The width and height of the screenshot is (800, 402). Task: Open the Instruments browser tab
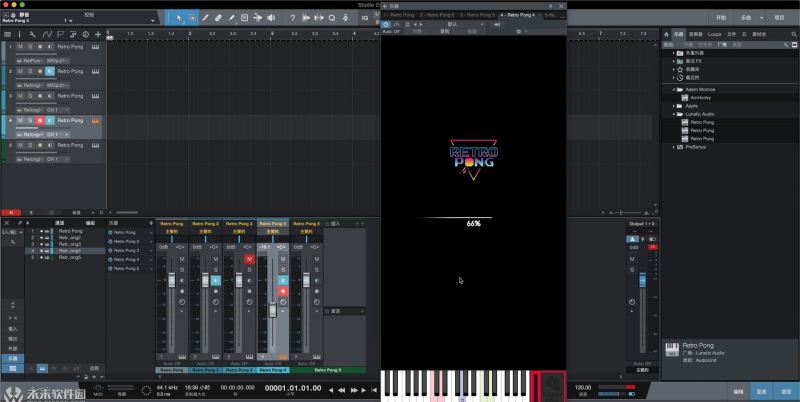(x=678, y=34)
